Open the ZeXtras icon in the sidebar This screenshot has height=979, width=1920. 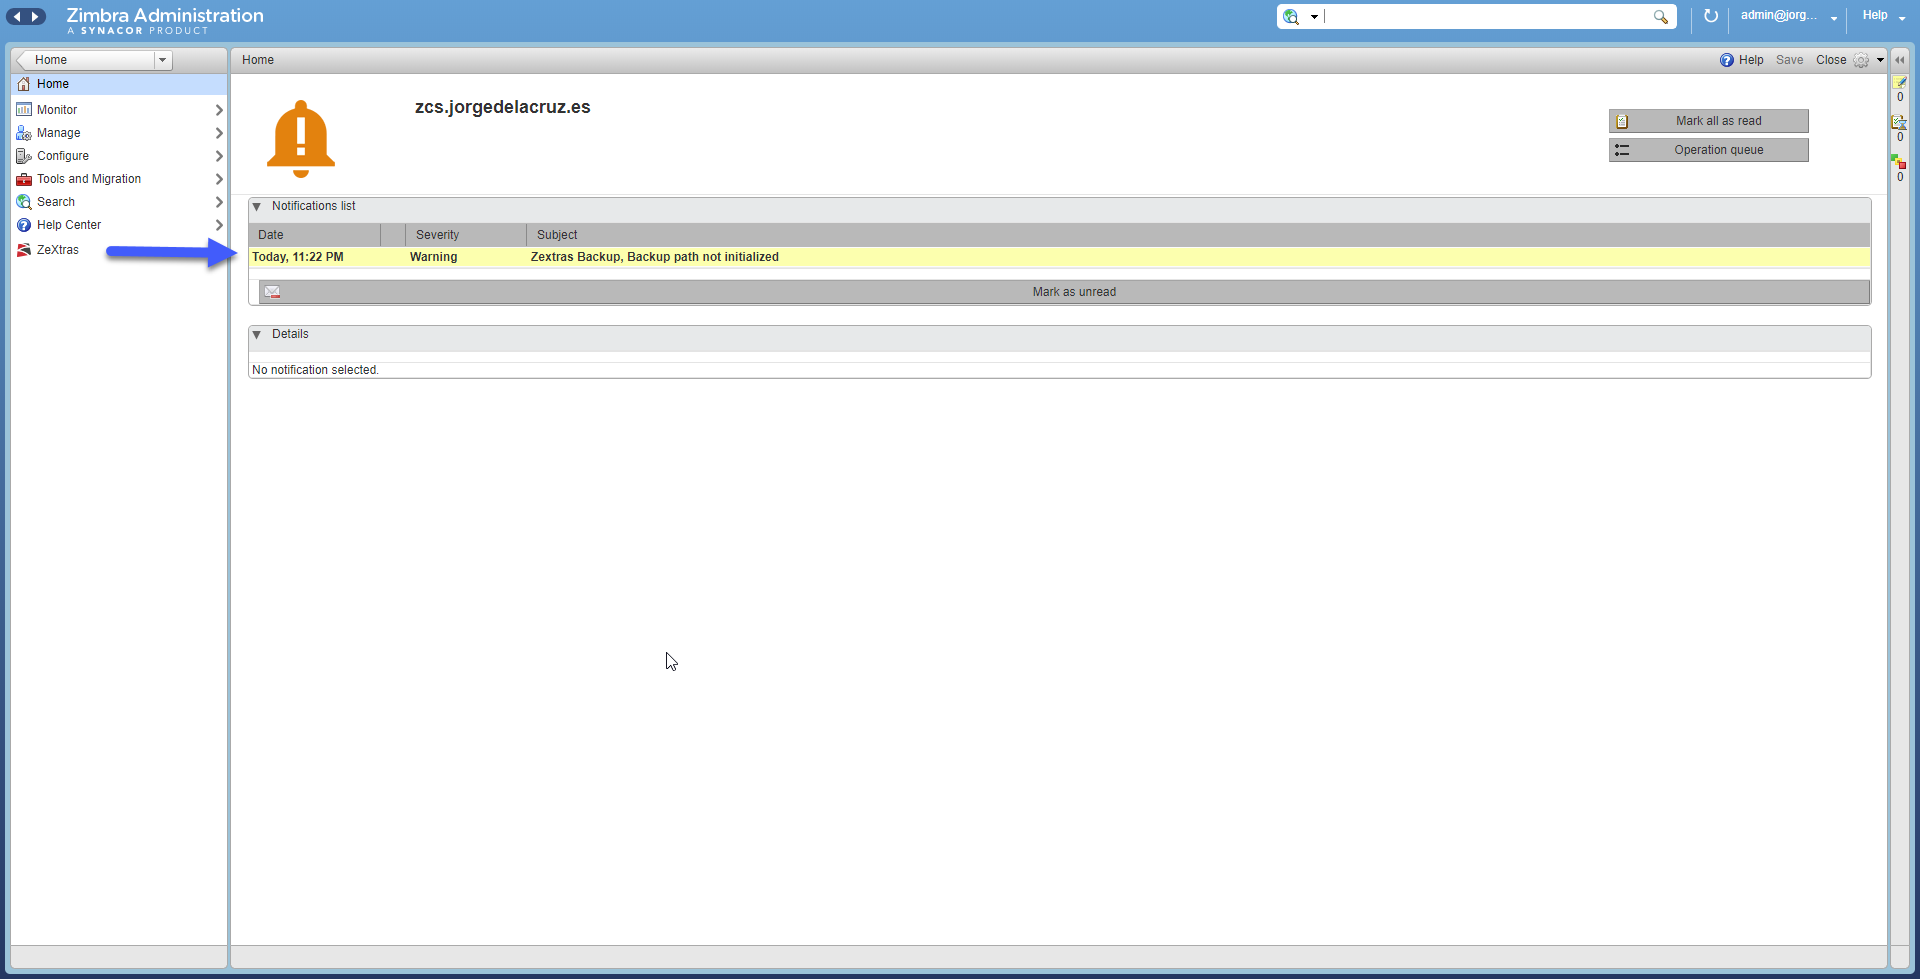(24, 250)
